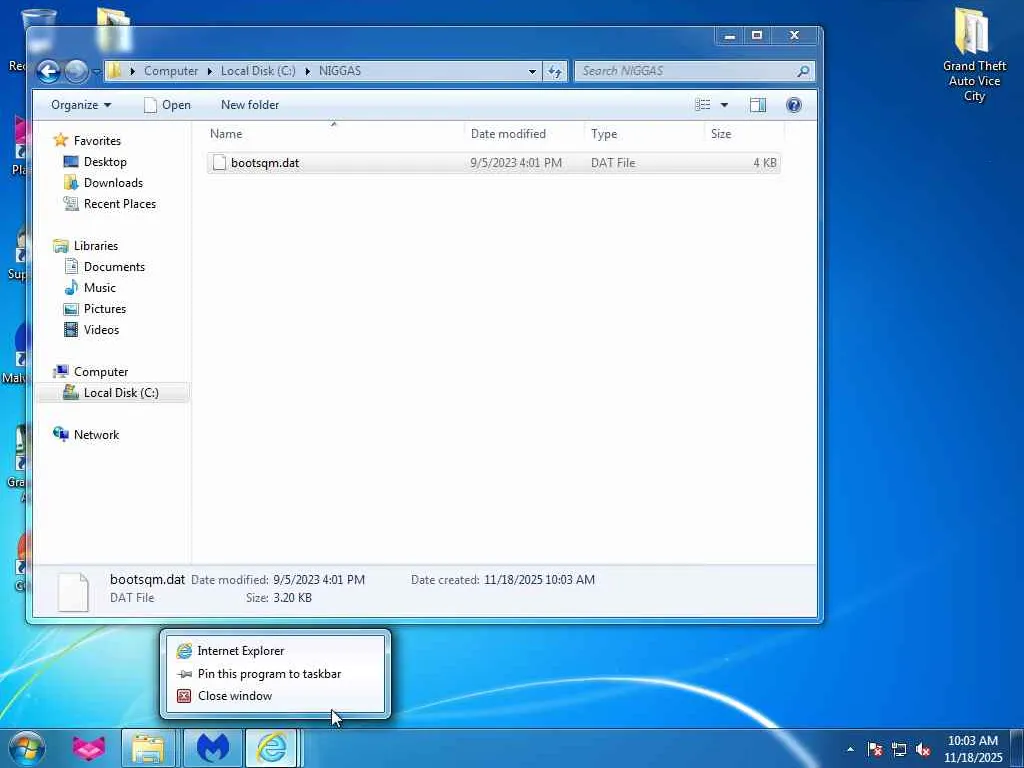
Task: Open the More options arrow next to views
Action: click(x=724, y=104)
